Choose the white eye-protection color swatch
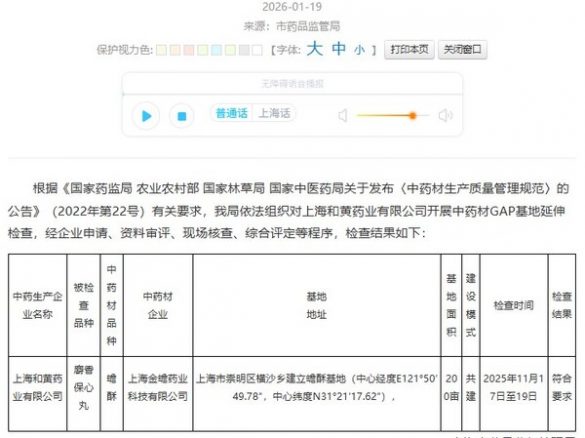The width and height of the screenshot is (585, 438). pos(257,50)
